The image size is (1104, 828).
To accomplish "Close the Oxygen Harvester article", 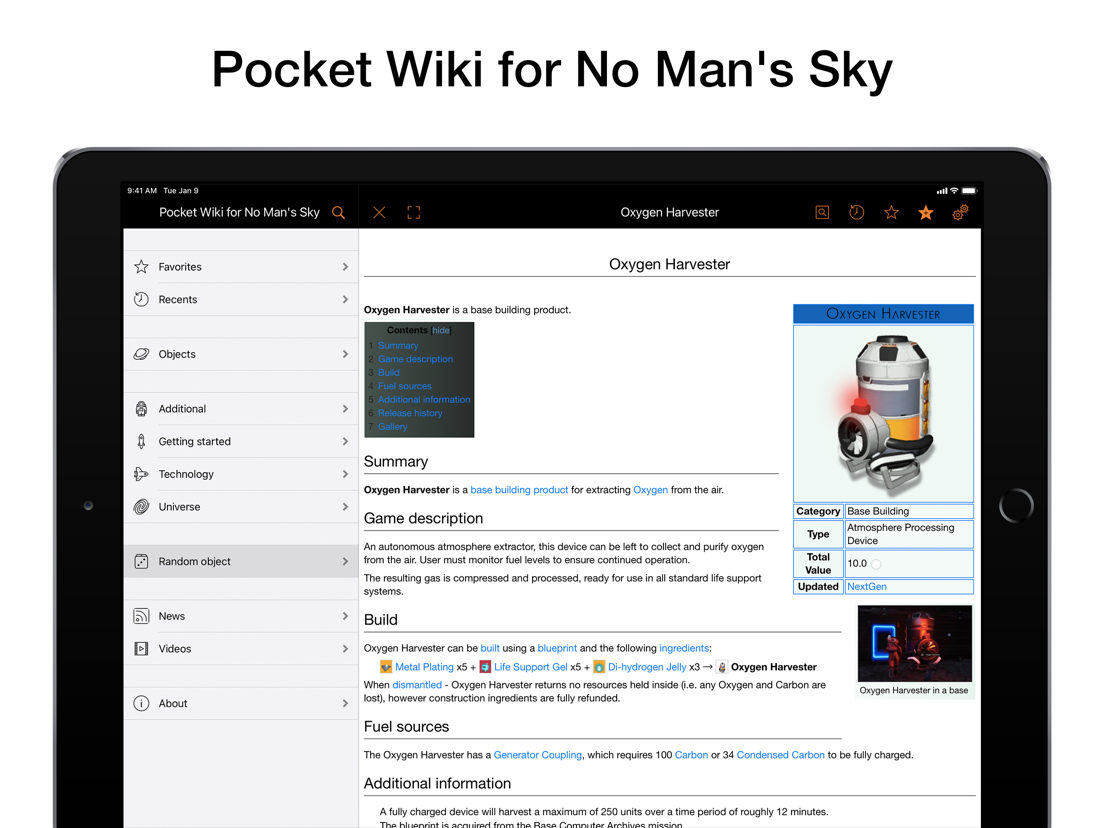I will click(379, 213).
